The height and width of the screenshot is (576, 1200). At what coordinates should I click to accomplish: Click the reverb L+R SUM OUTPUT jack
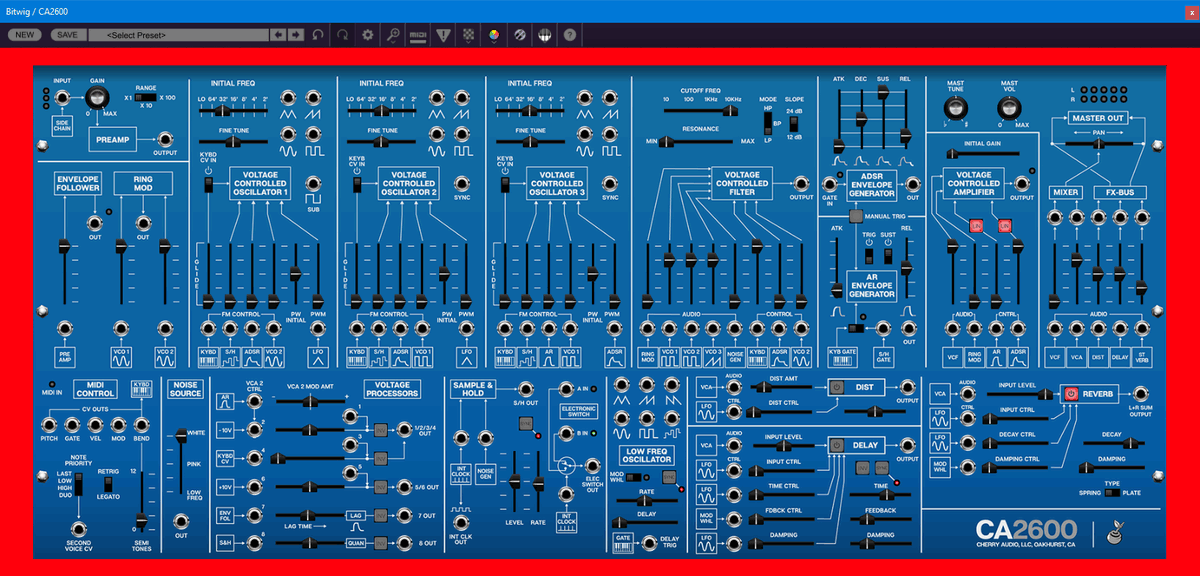click(x=1140, y=394)
